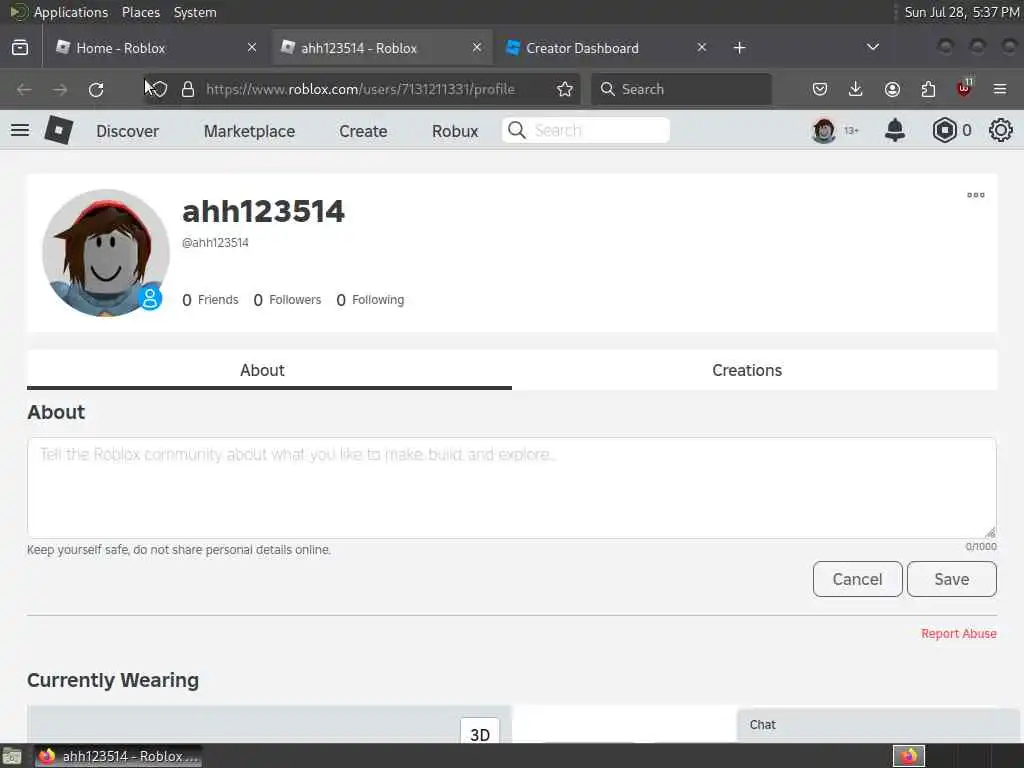Open the notifications bell icon
This screenshot has width=1024, height=768.
pyautogui.click(x=895, y=130)
